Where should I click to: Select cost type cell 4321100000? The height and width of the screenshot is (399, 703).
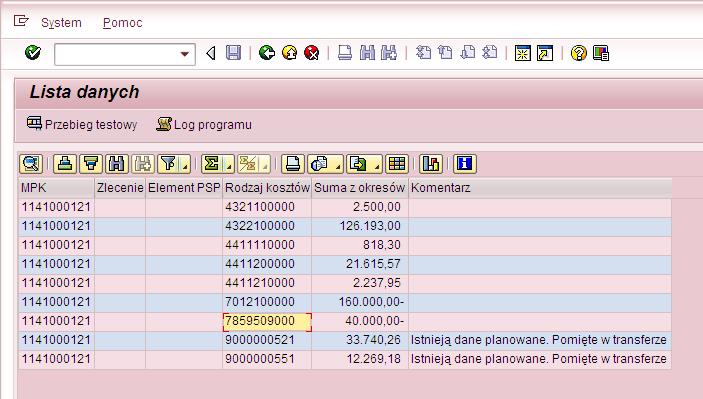[x=267, y=207]
